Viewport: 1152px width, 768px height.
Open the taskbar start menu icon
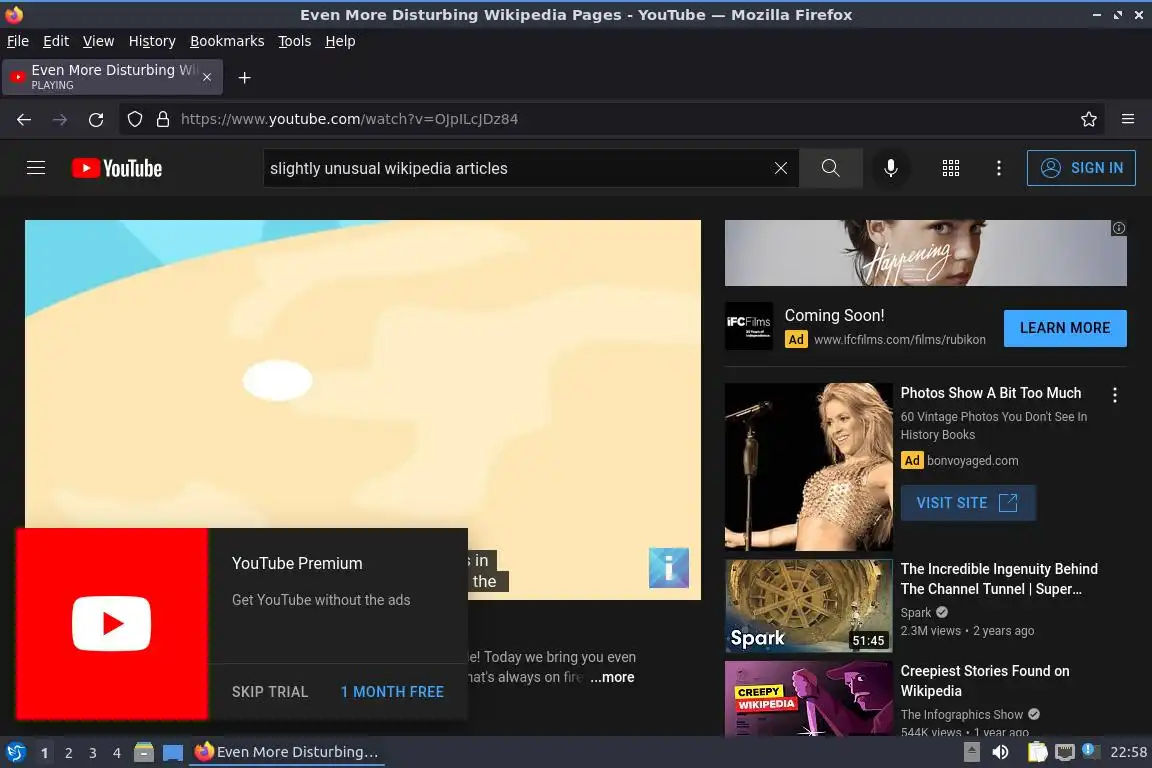click(x=16, y=752)
